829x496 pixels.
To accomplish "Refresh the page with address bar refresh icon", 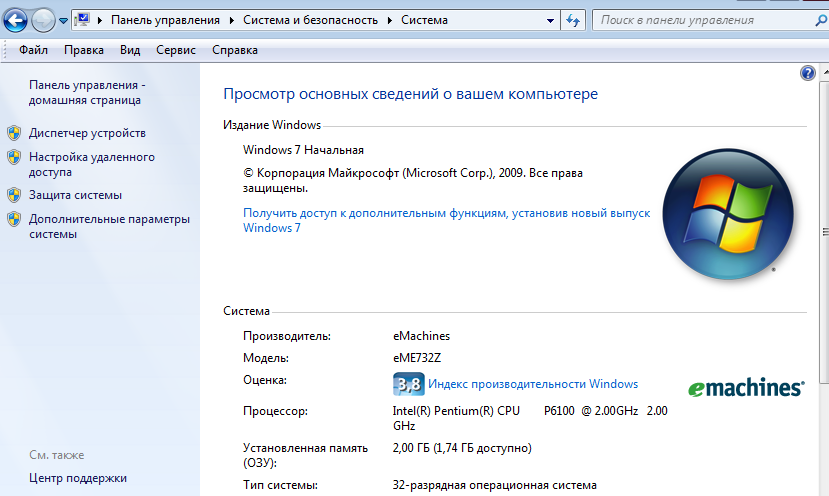I will [573, 21].
